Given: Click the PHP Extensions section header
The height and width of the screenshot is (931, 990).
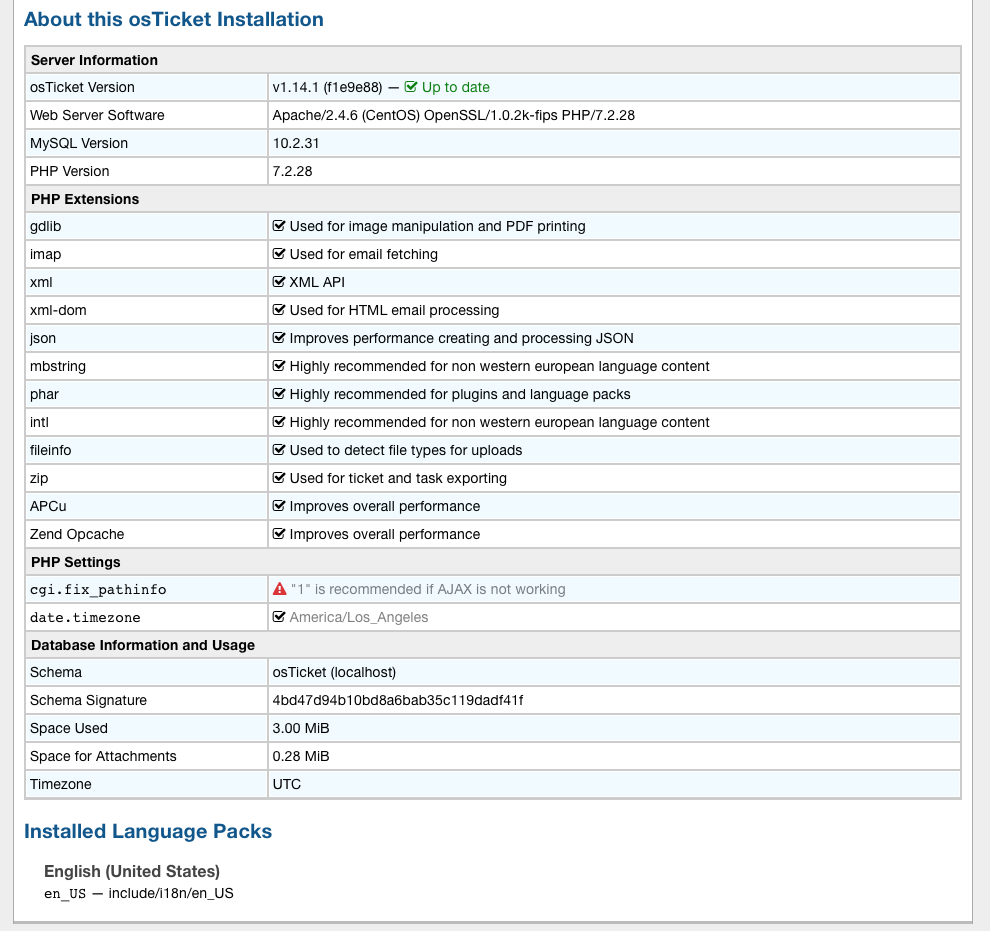Looking at the screenshot, I should [x=85, y=199].
